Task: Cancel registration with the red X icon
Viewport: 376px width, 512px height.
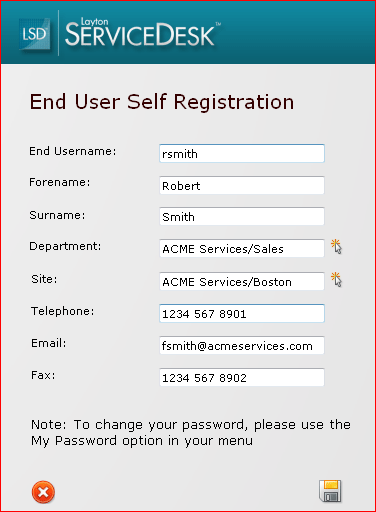Action: [x=43, y=492]
